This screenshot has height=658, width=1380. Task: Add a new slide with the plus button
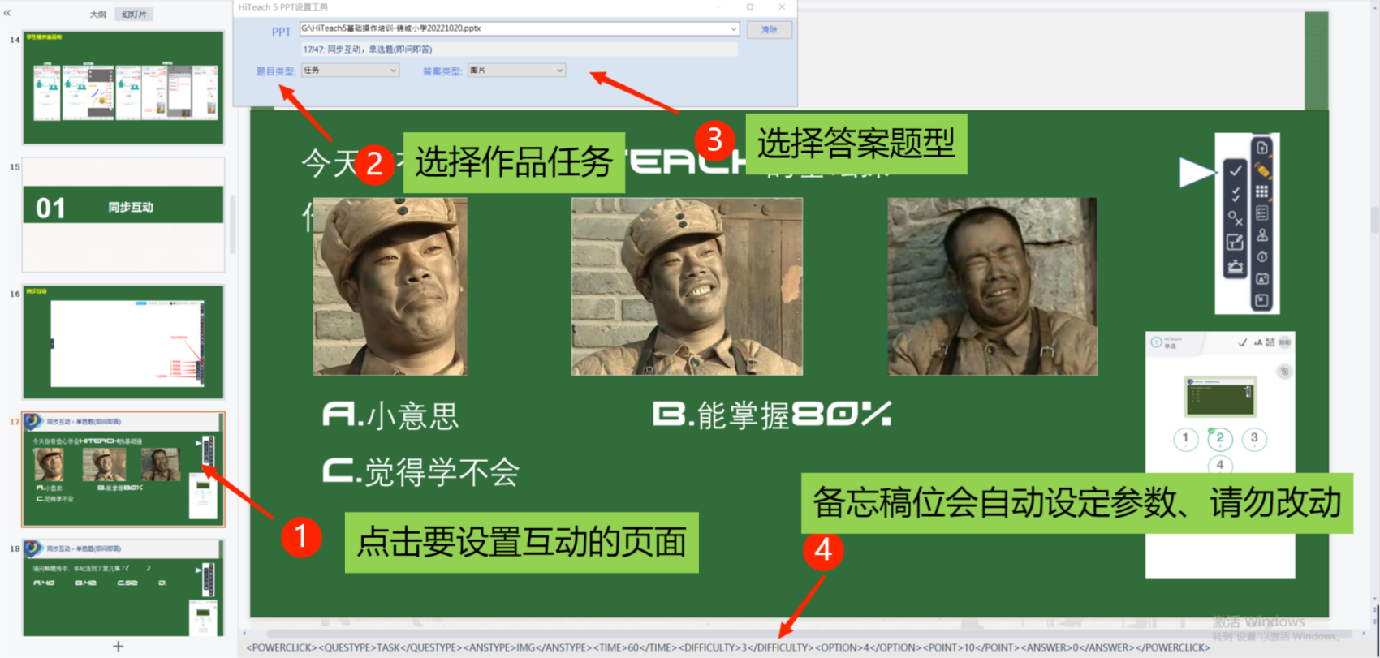(118, 646)
